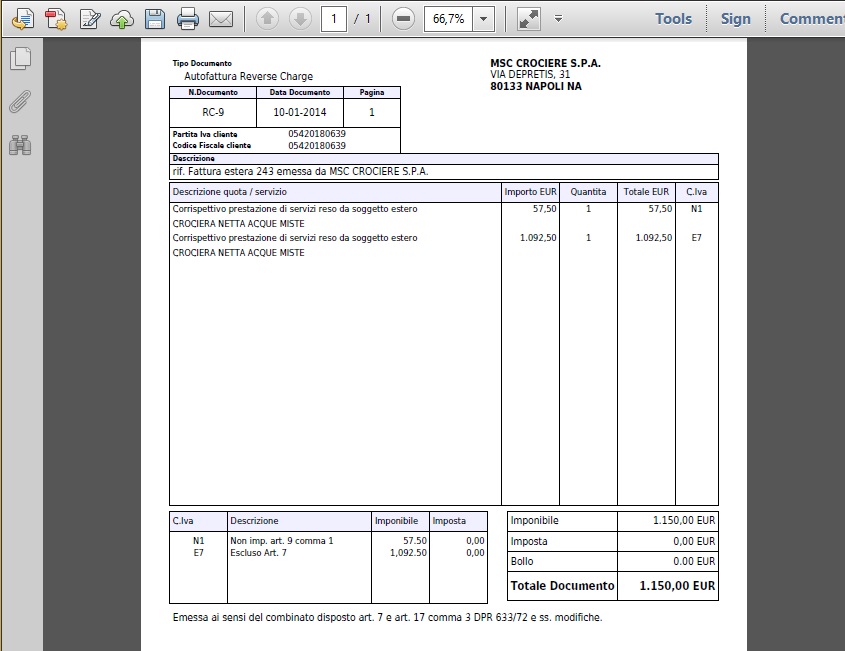Go to previous page up arrow
This screenshot has width=845, height=651.
(x=267, y=19)
